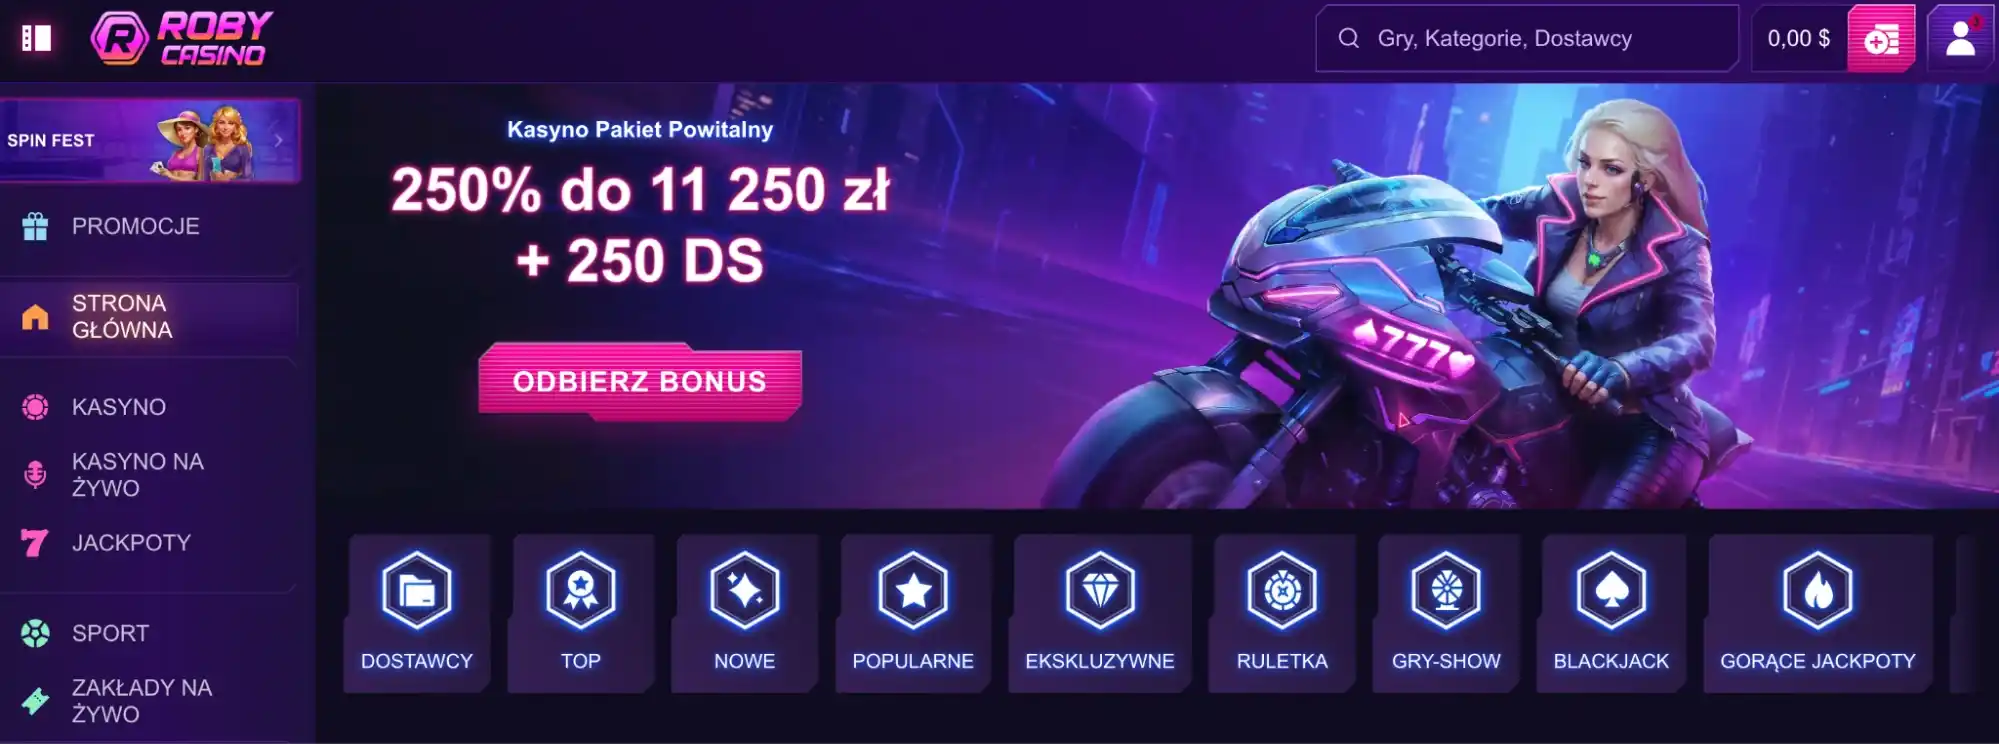Open the Gorące Jackpoty flame category

(1818, 613)
